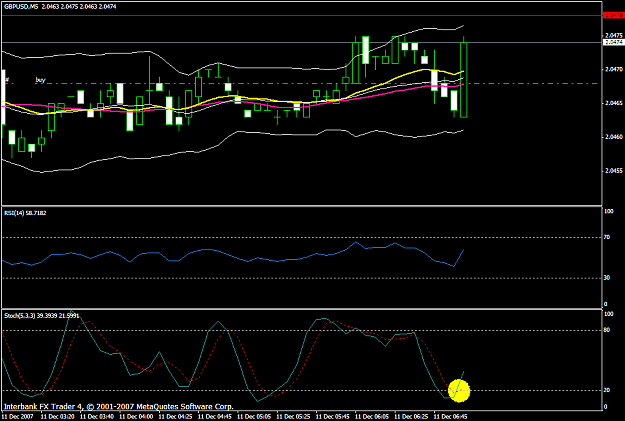Click the Stoch(5,3,3) indicator label
625x421 pixels.
[41, 315]
